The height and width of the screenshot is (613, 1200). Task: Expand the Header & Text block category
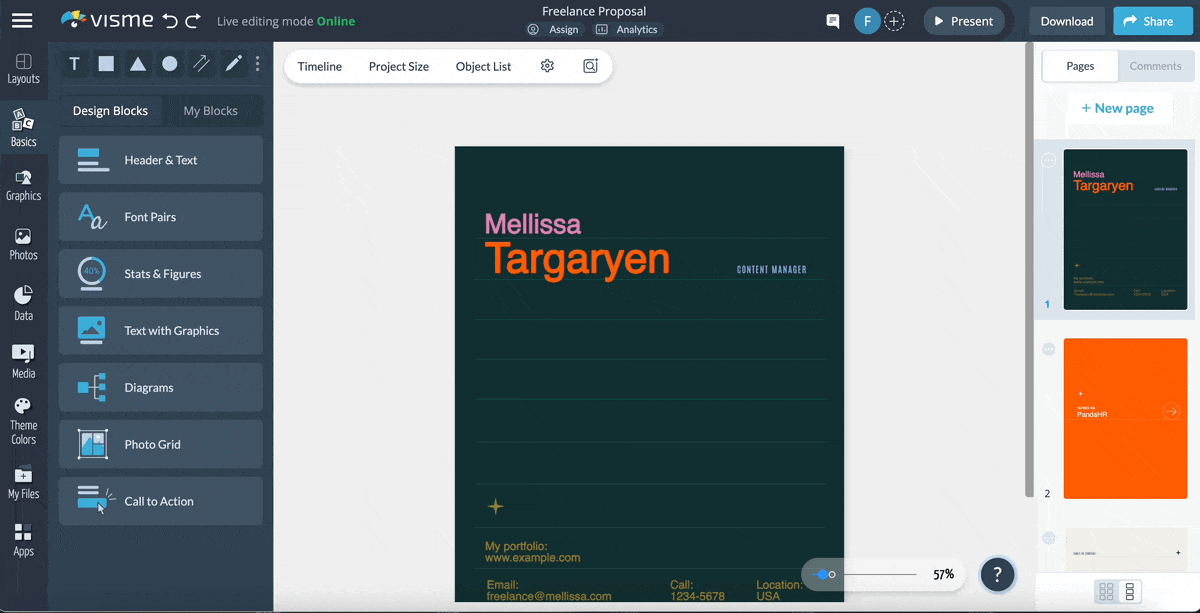coord(160,160)
